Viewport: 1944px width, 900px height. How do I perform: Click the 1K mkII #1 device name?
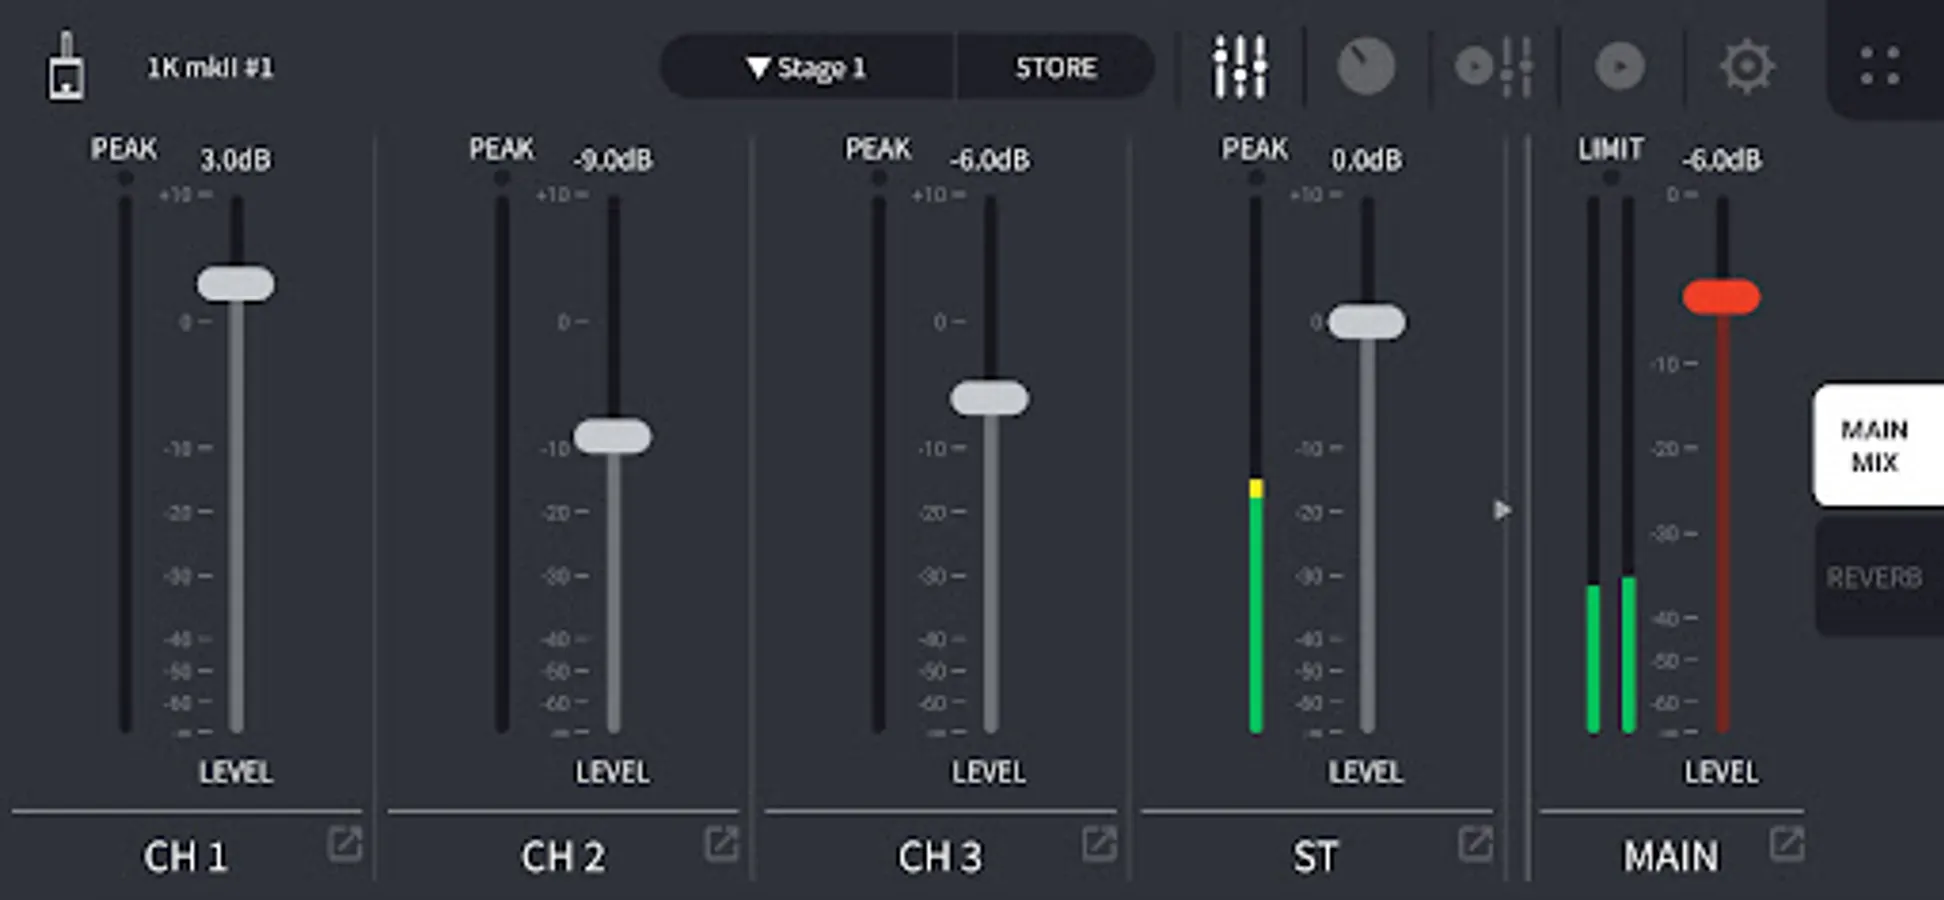(210, 67)
